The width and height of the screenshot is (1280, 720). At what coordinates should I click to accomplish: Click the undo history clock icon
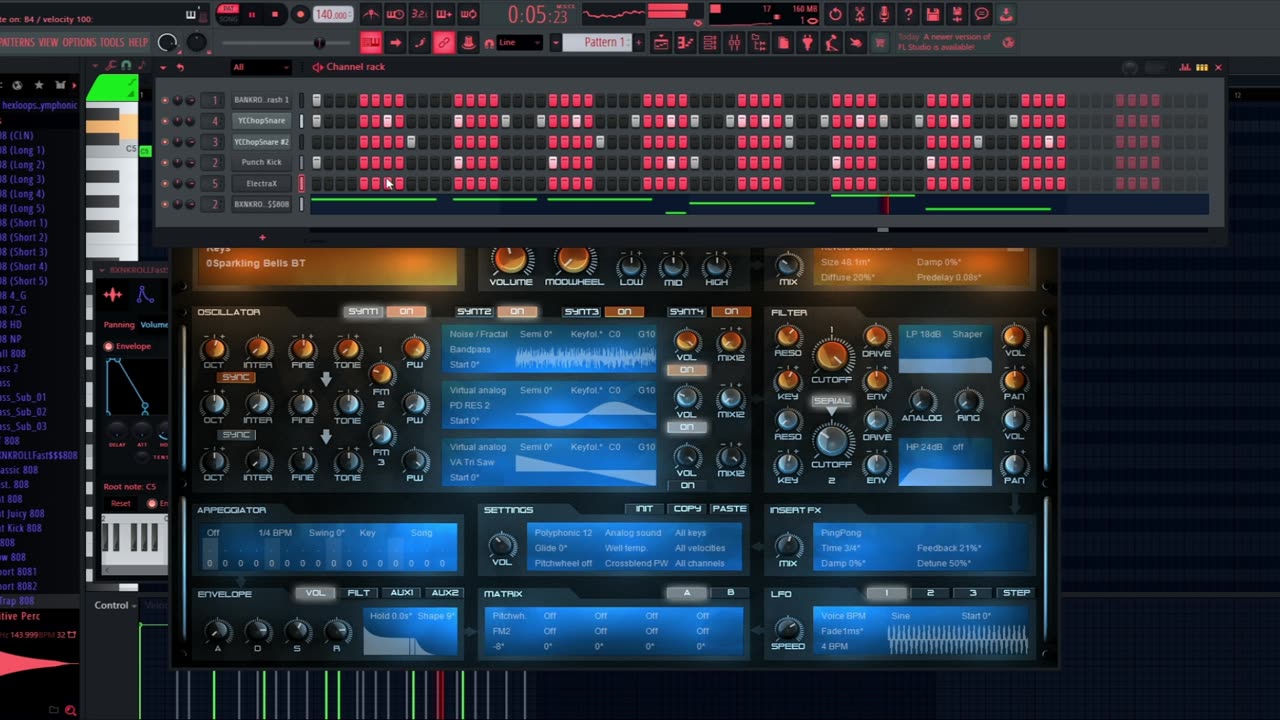(835, 14)
